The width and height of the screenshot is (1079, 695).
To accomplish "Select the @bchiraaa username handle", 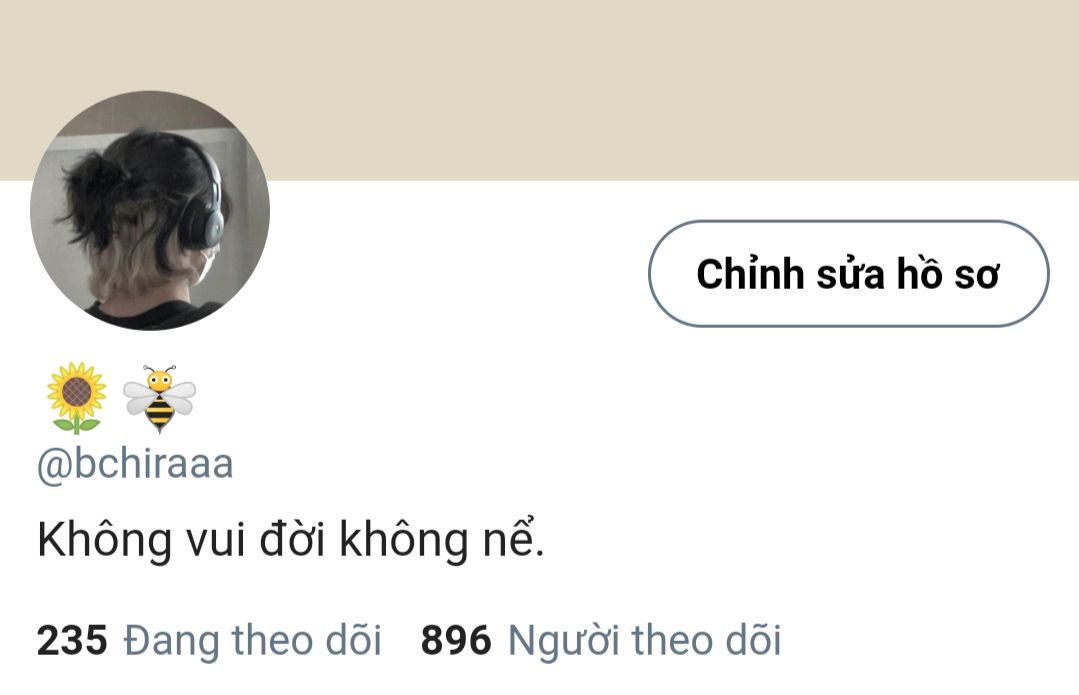I will 135,464.
